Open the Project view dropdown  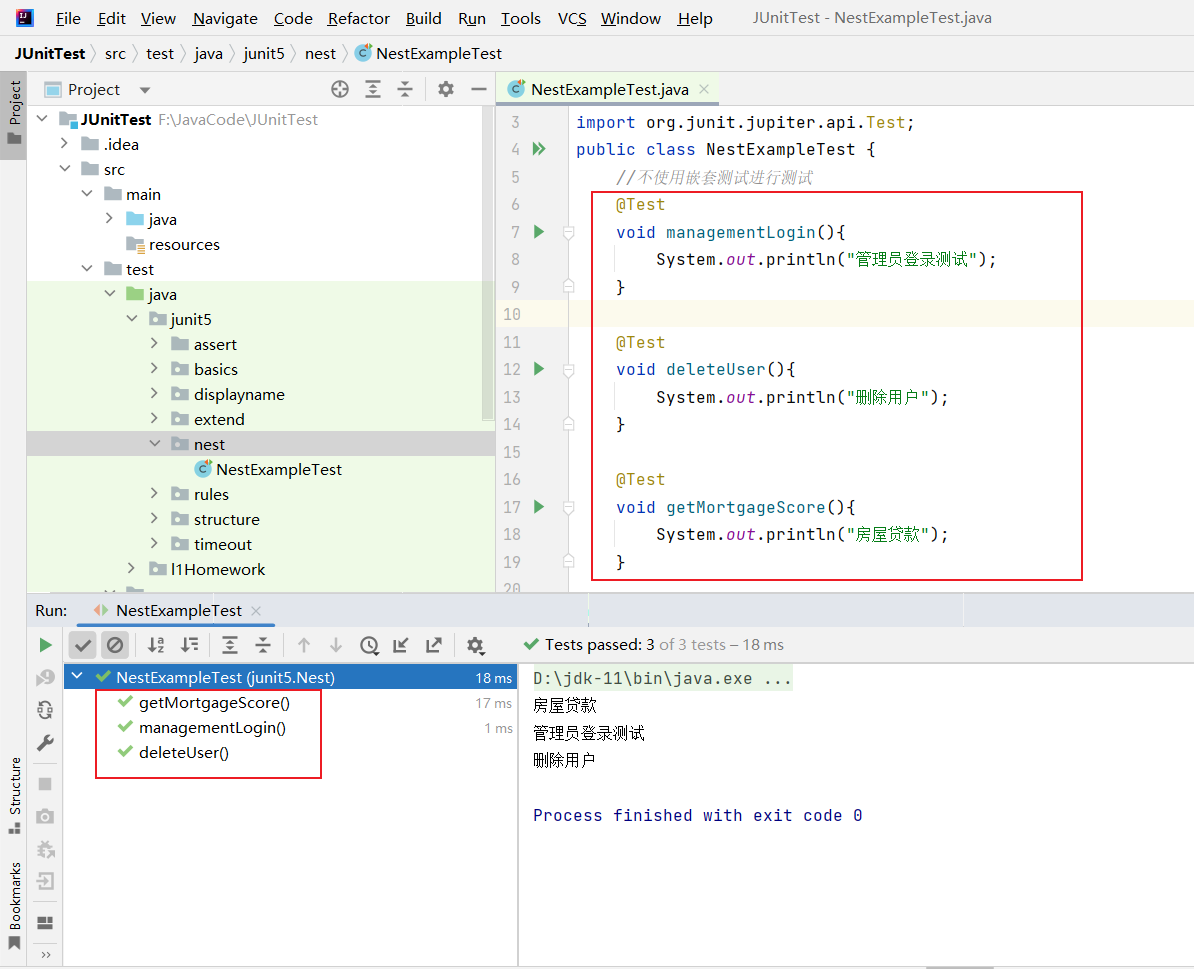click(145, 90)
